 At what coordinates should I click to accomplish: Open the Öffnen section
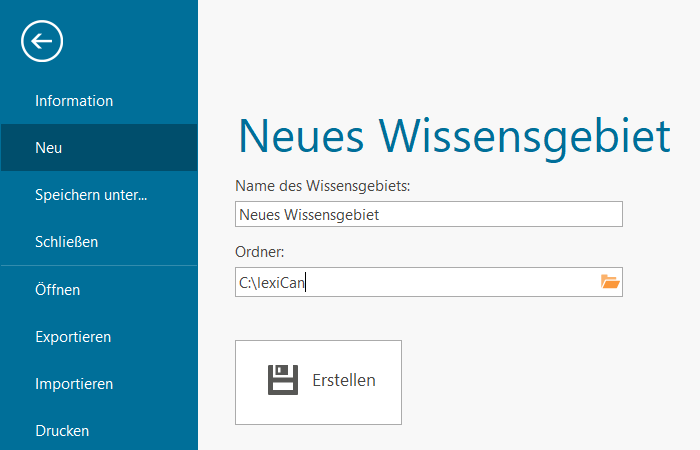[x=57, y=290]
